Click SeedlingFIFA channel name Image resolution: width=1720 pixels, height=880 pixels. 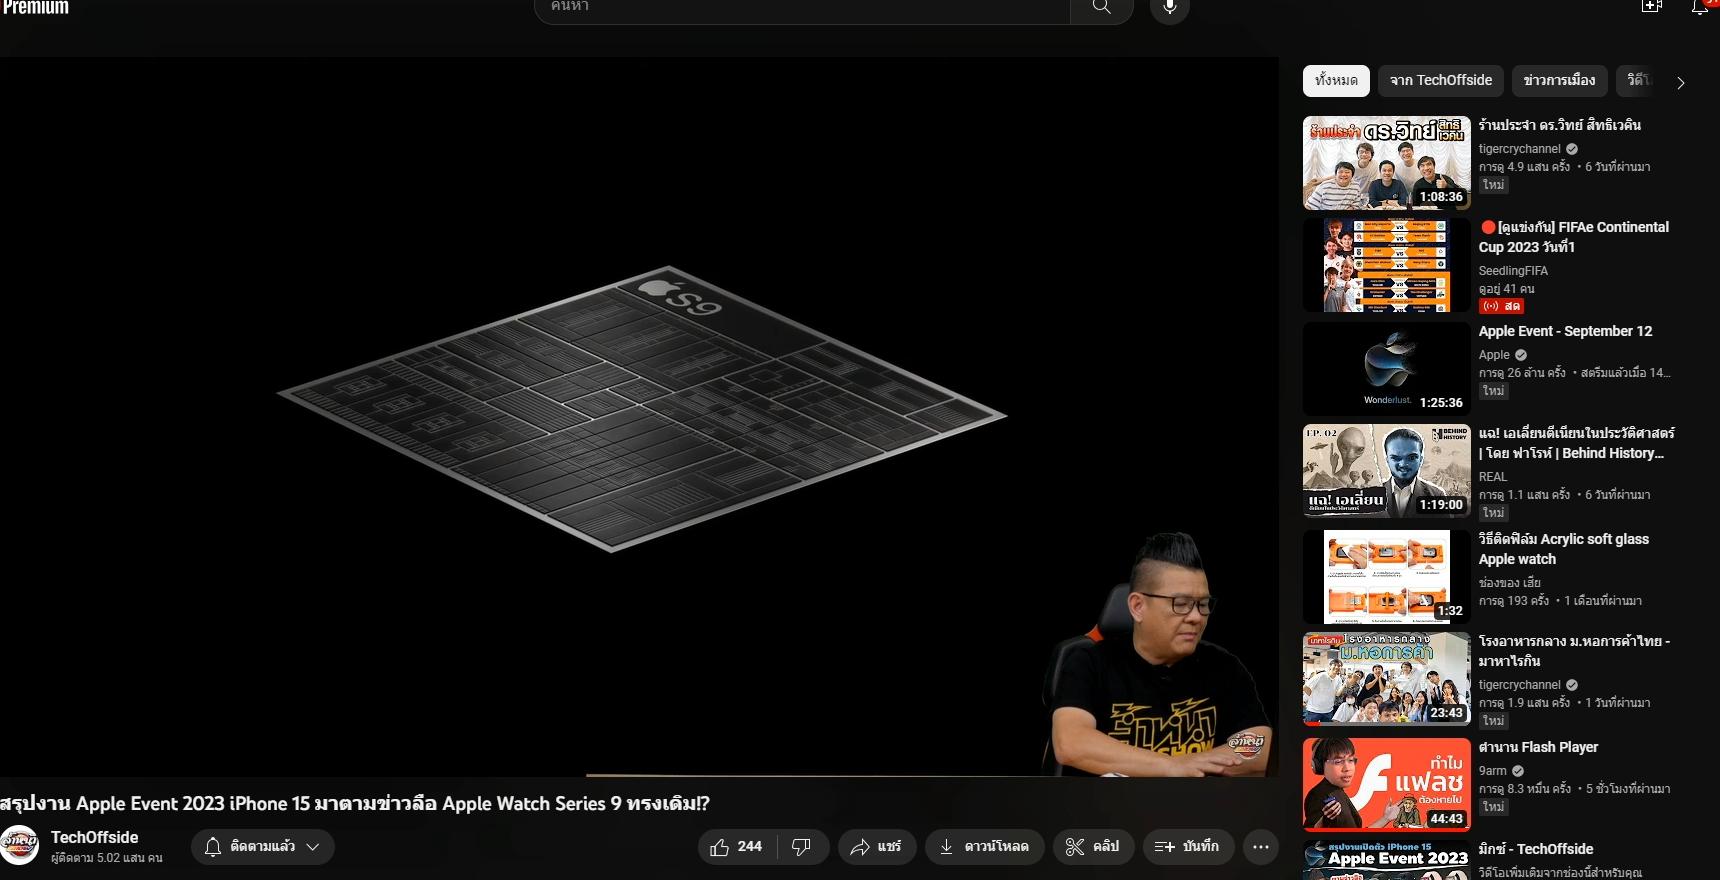click(1513, 271)
